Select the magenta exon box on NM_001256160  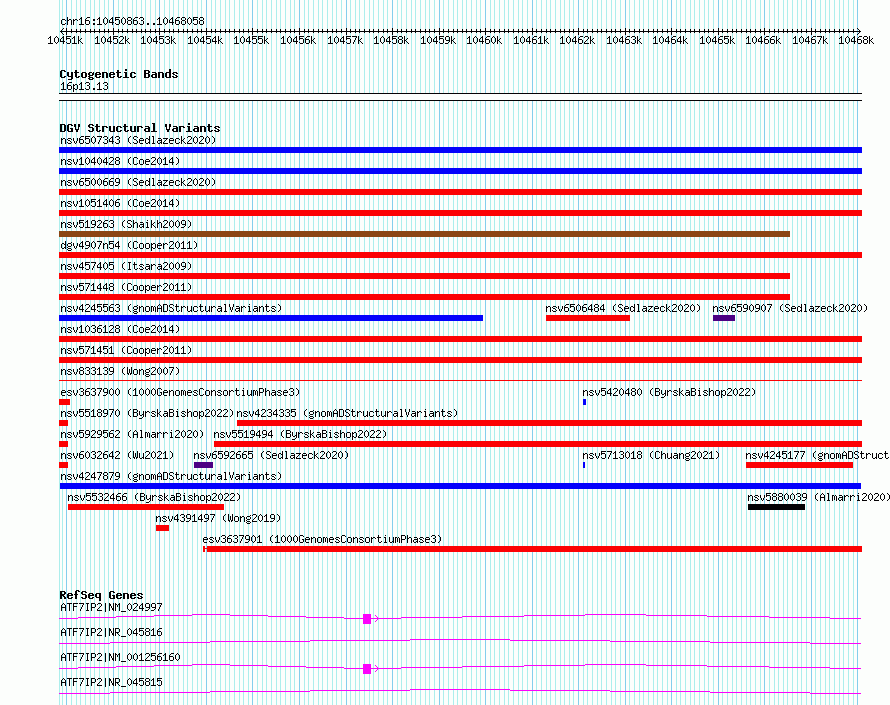[367, 669]
